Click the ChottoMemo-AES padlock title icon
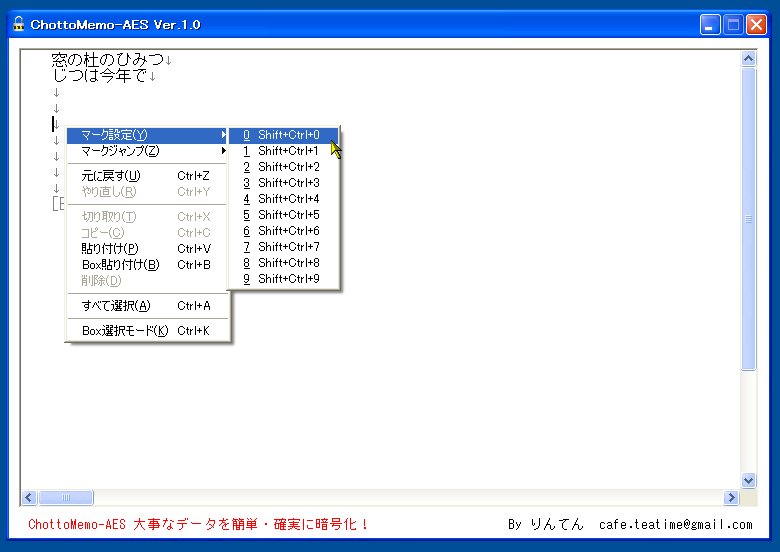The width and height of the screenshot is (780, 552). [18, 24]
